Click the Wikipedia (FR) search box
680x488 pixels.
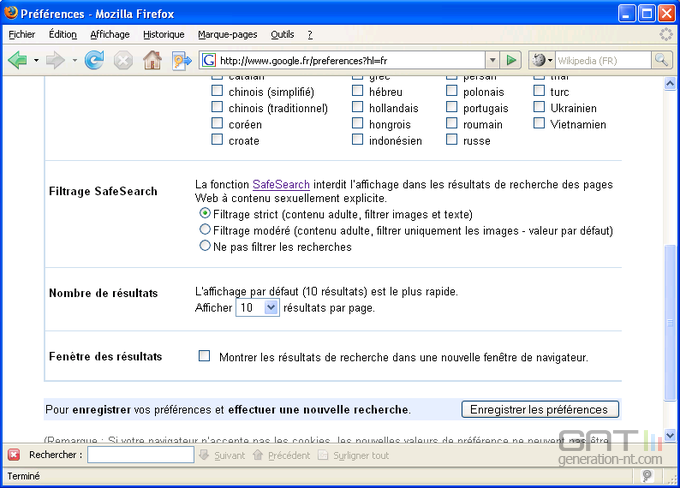click(x=603, y=60)
